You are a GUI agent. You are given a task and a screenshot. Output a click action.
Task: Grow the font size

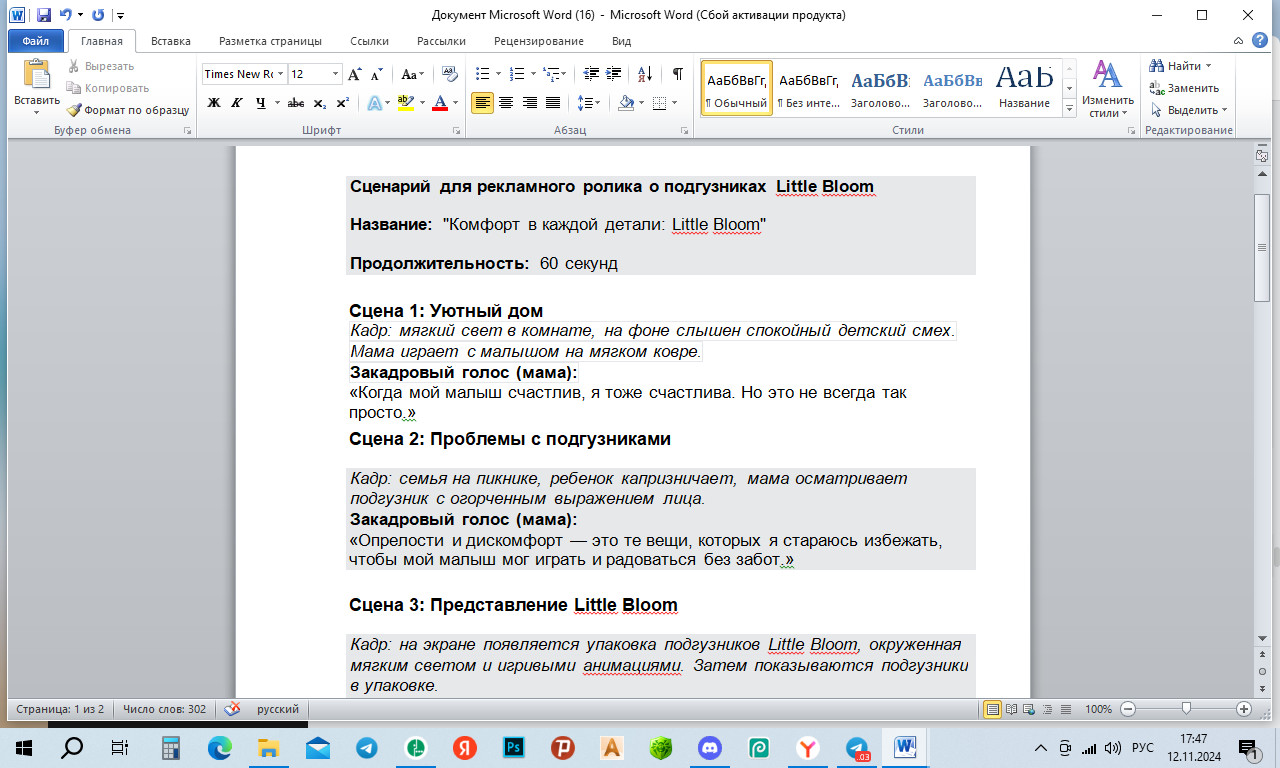pos(355,74)
